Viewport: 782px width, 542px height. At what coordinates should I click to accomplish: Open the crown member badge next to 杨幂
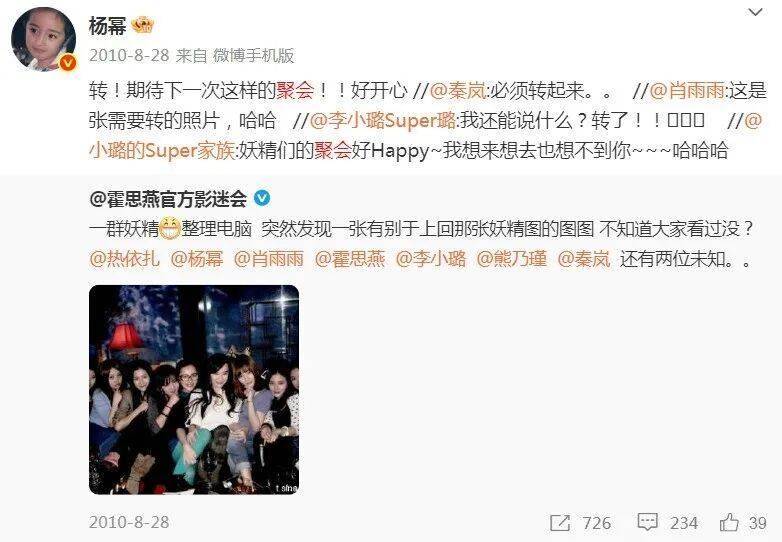coord(143,25)
